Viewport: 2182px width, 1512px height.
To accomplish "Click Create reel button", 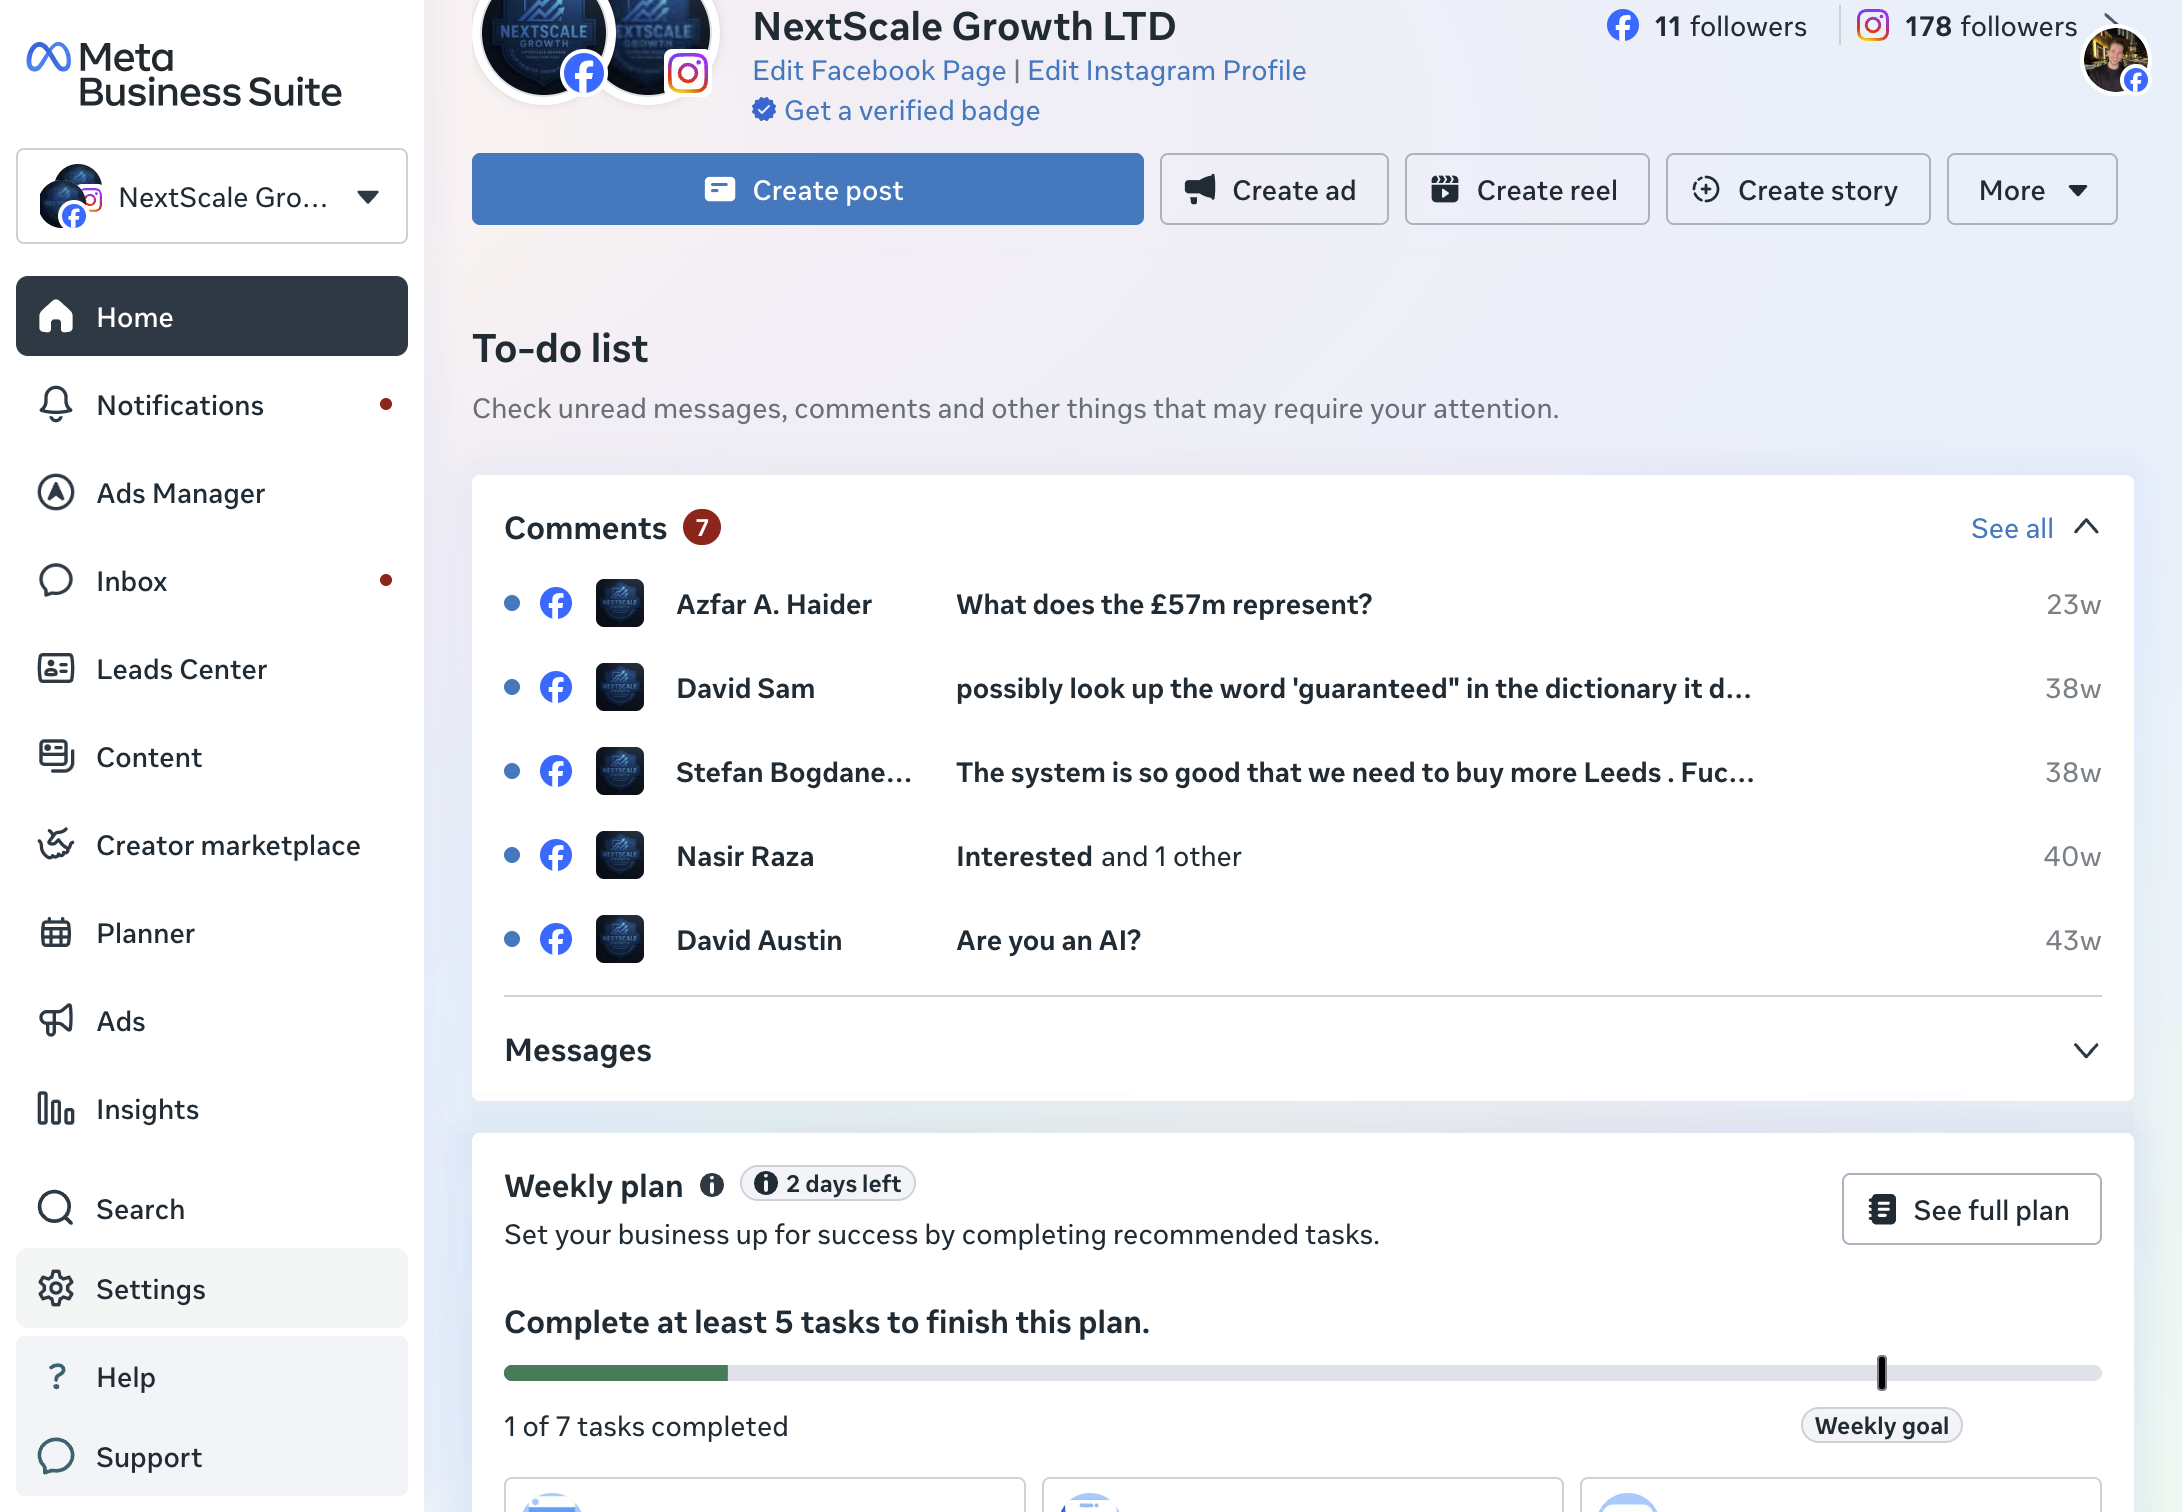I will point(1527,190).
